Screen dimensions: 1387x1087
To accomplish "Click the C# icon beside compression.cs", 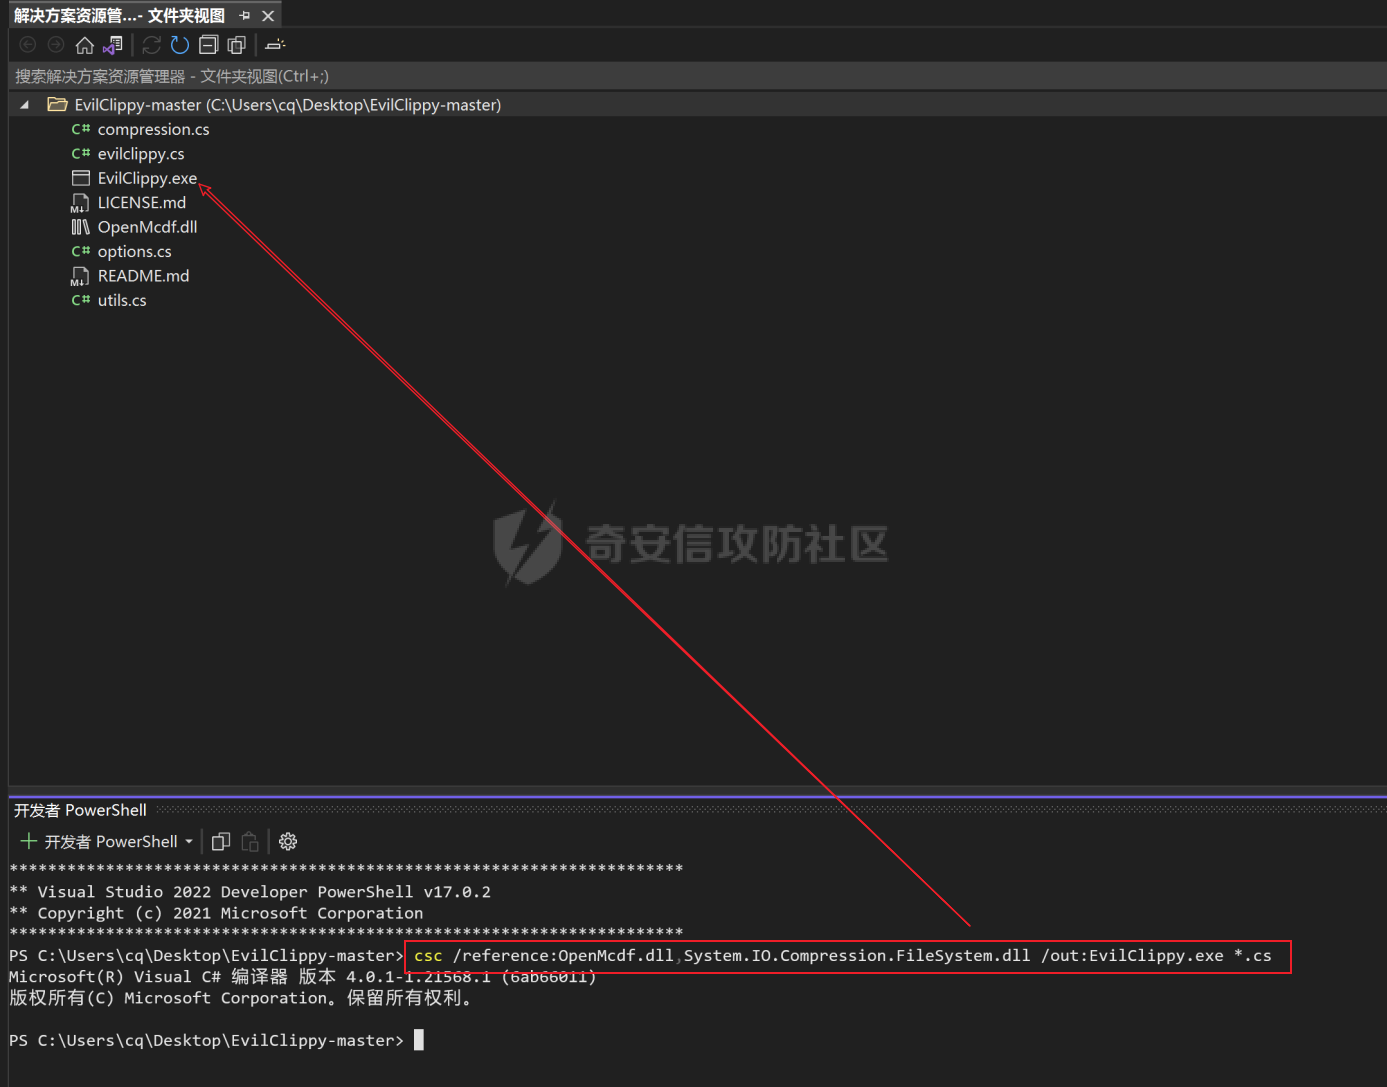I will (x=81, y=129).
